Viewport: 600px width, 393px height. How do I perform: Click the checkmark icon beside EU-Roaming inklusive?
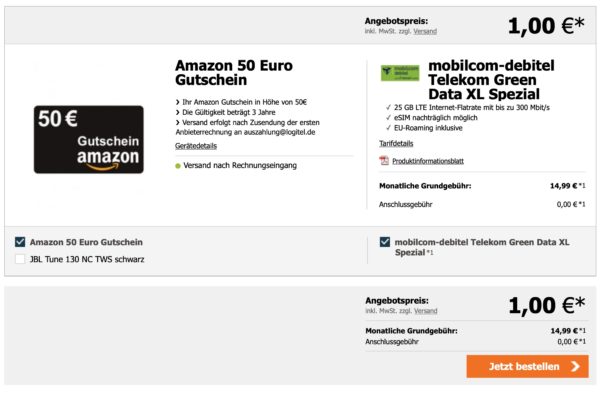(388, 128)
